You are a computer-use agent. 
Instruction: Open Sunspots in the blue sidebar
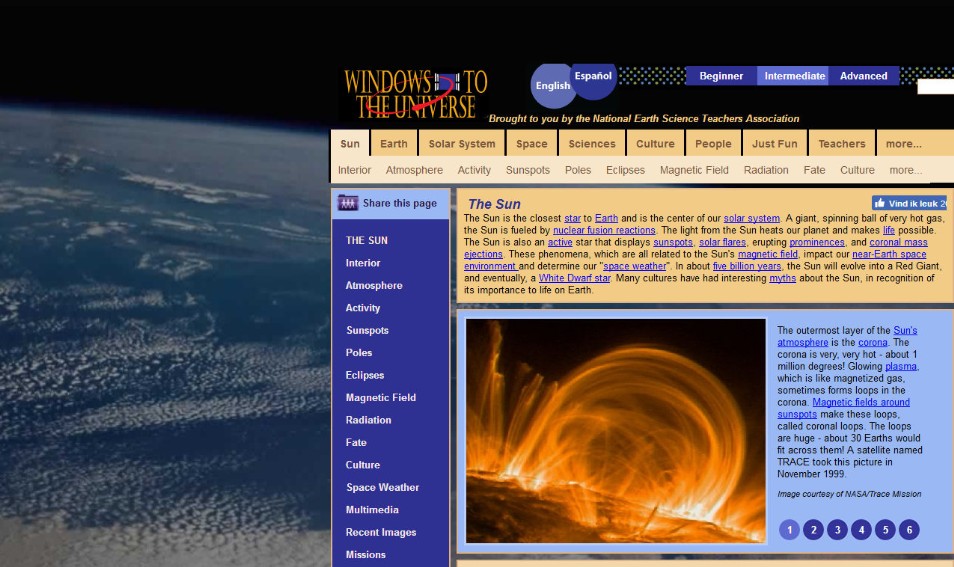367,330
